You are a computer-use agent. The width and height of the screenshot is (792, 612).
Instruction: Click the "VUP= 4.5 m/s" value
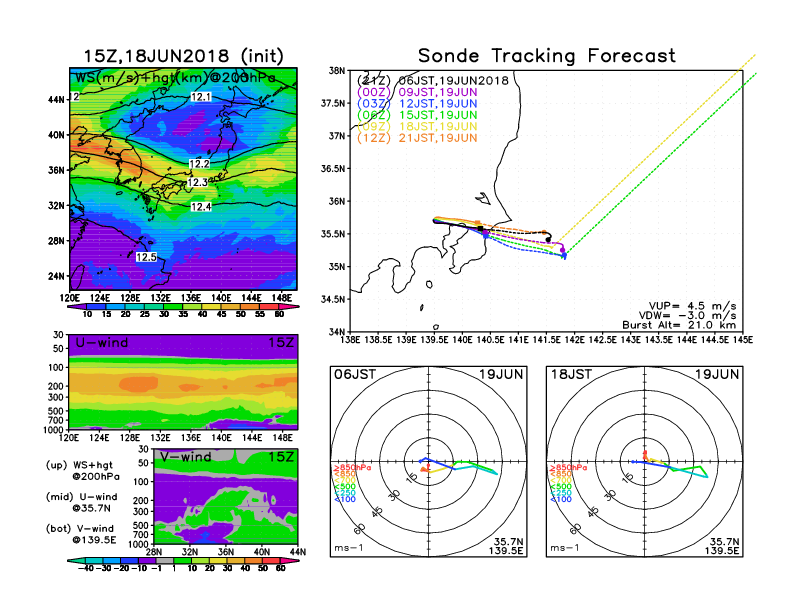(x=692, y=306)
